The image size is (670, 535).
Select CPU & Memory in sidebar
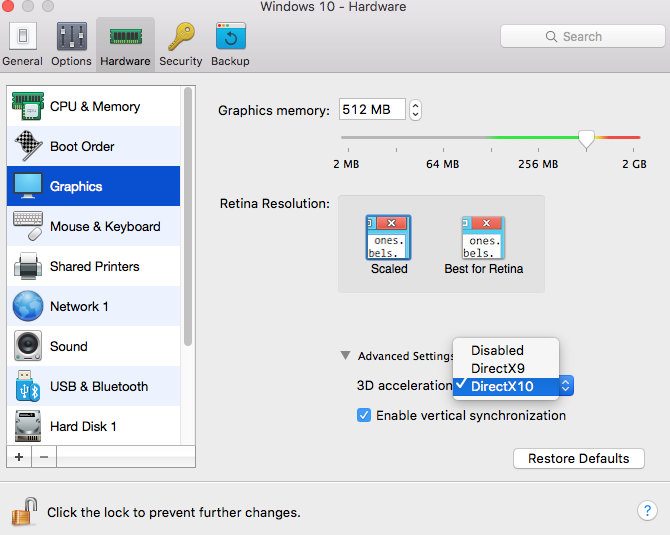click(x=94, y=107)
